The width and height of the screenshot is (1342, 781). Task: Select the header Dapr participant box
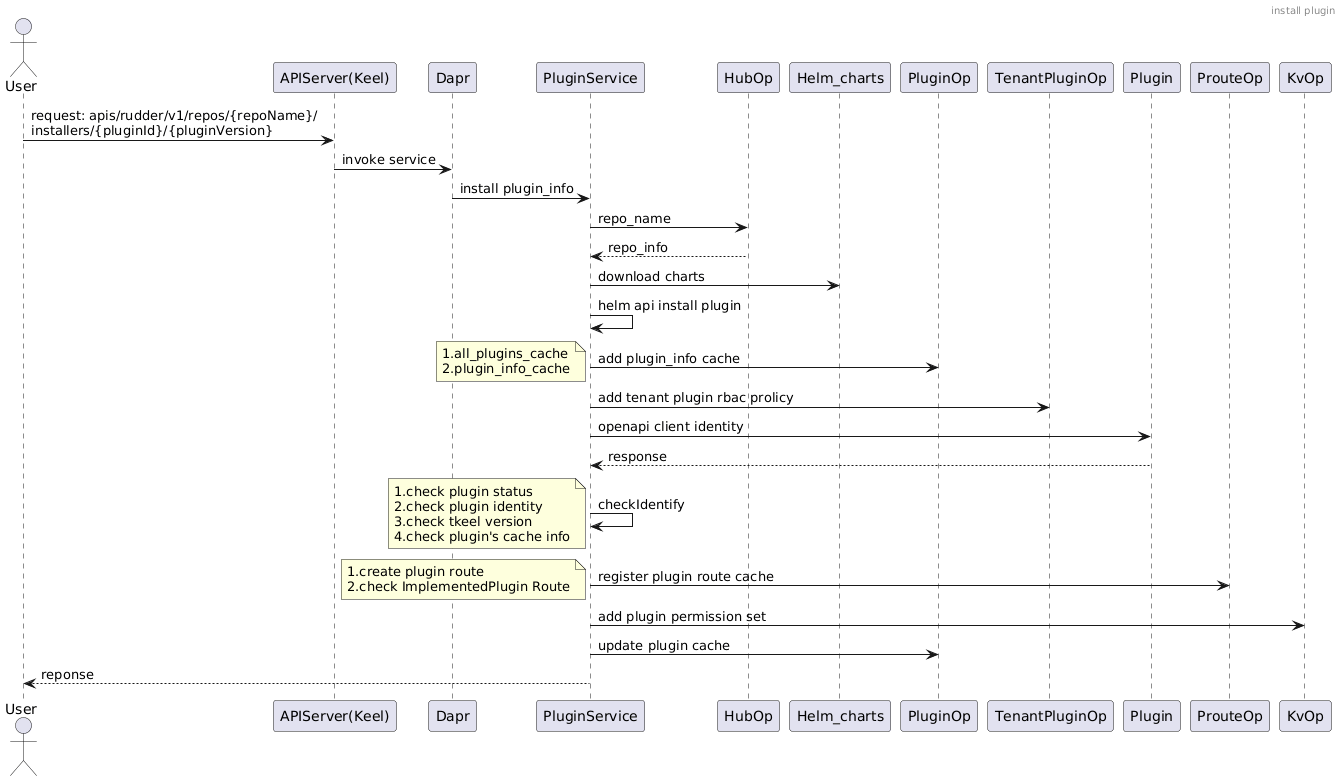point(451,77)
